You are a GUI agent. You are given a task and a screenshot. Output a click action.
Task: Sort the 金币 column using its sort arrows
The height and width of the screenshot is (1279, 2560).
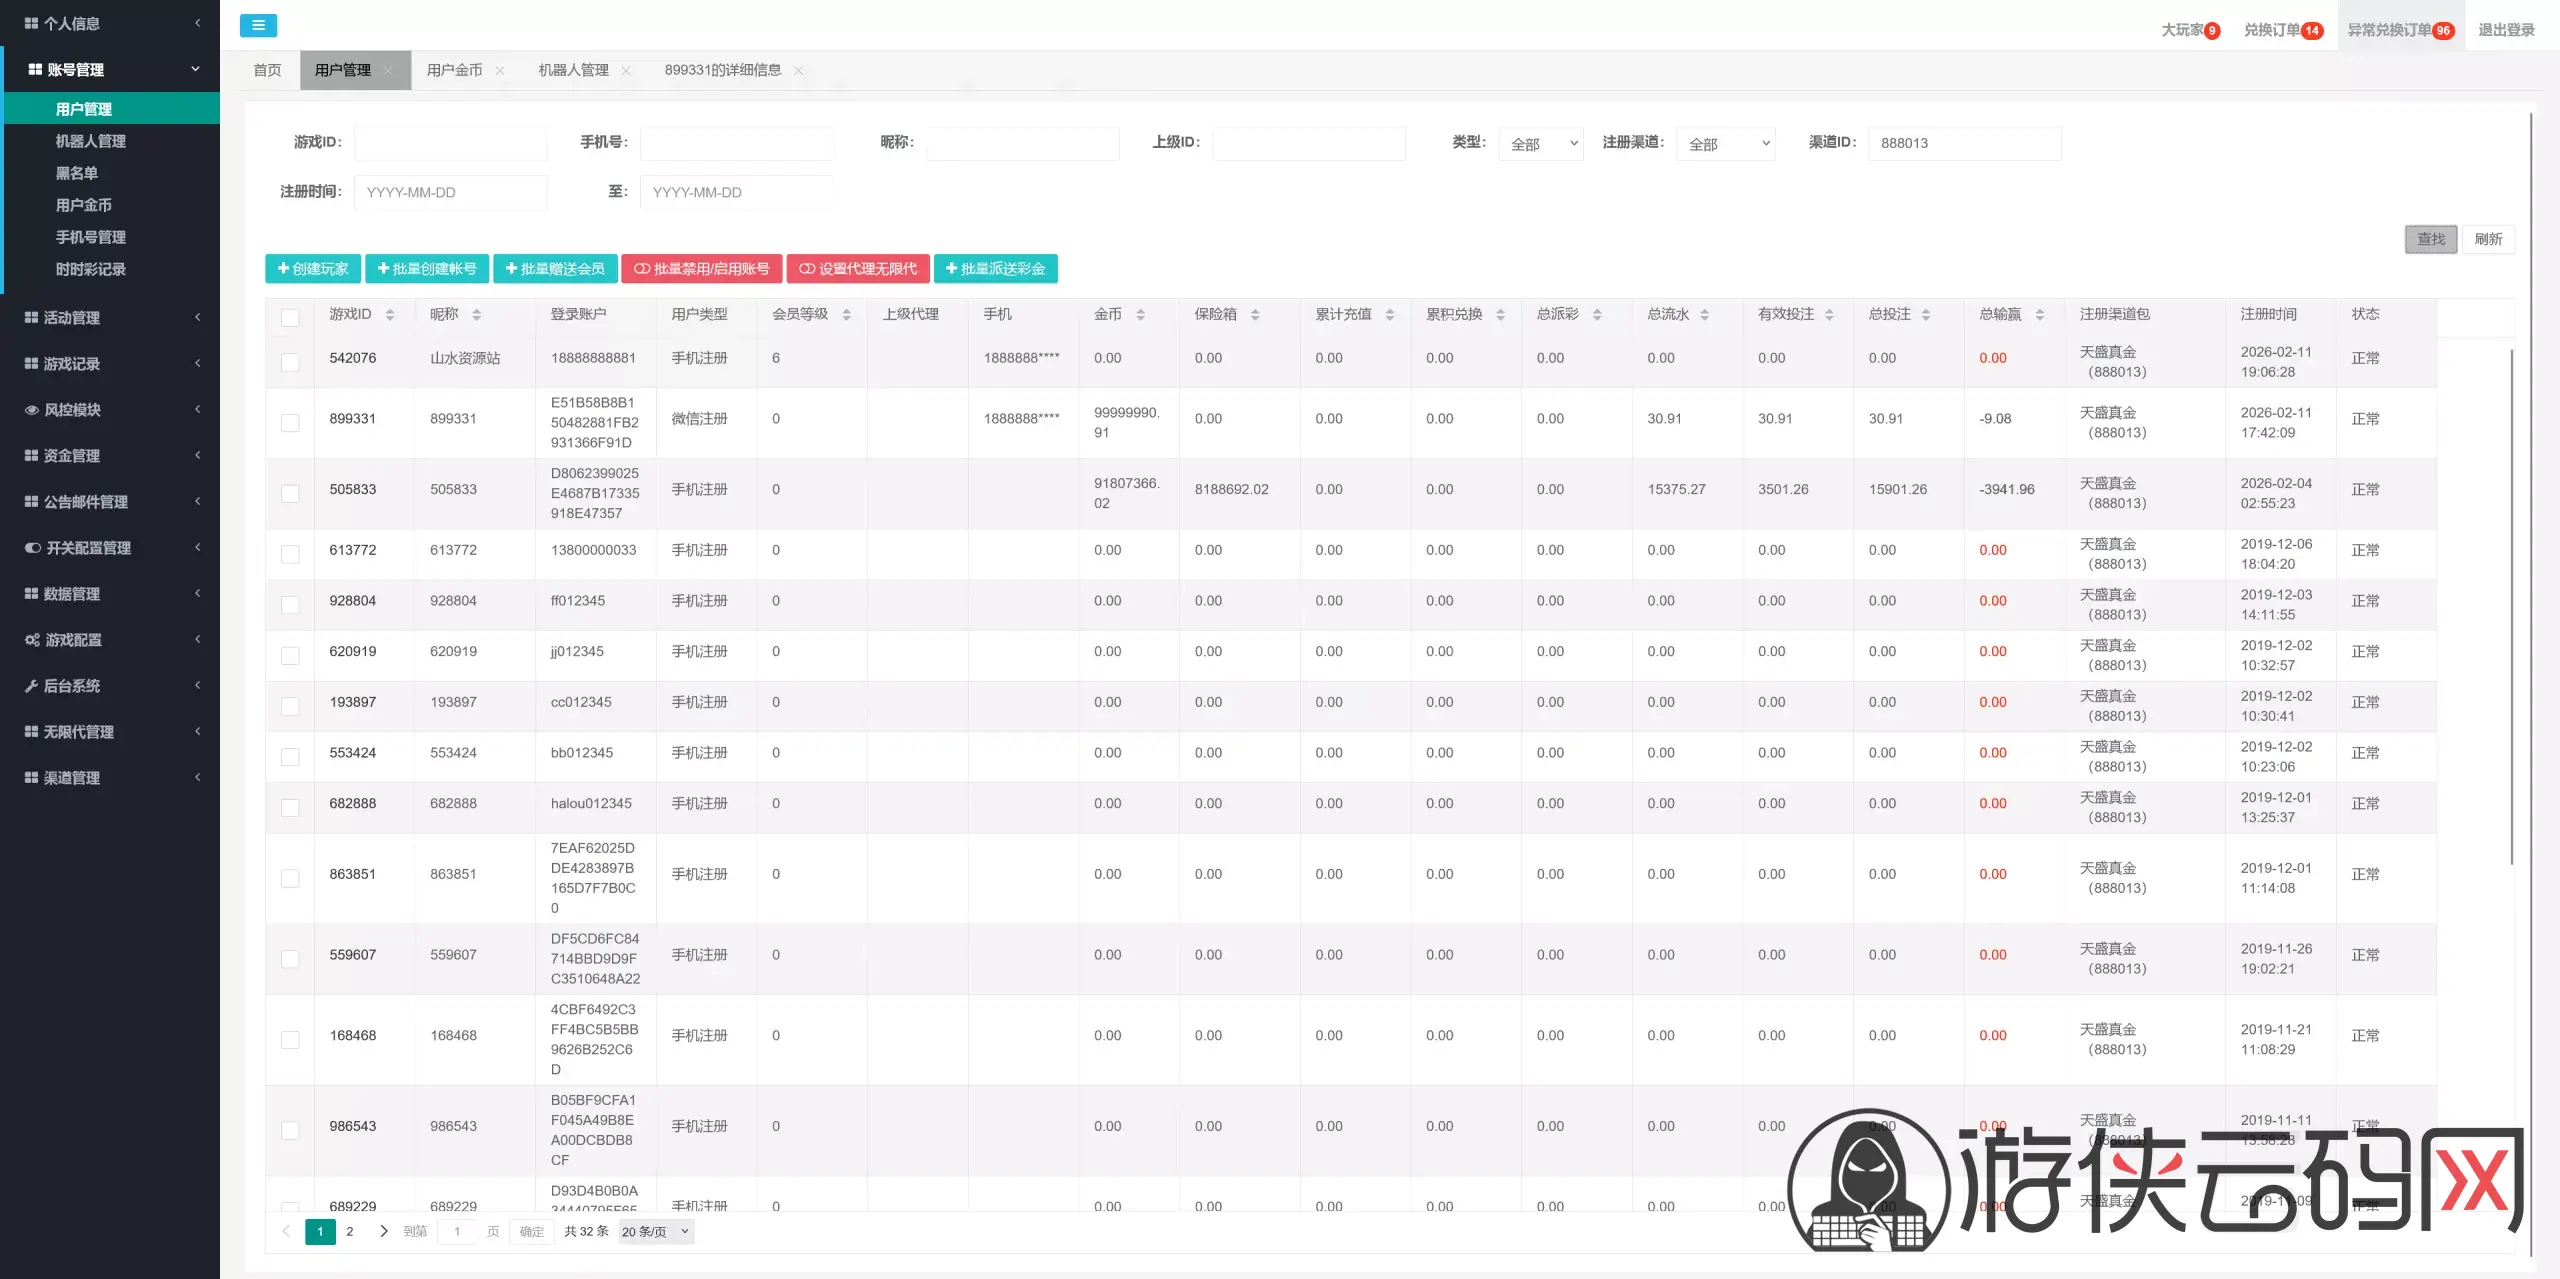1140,315
